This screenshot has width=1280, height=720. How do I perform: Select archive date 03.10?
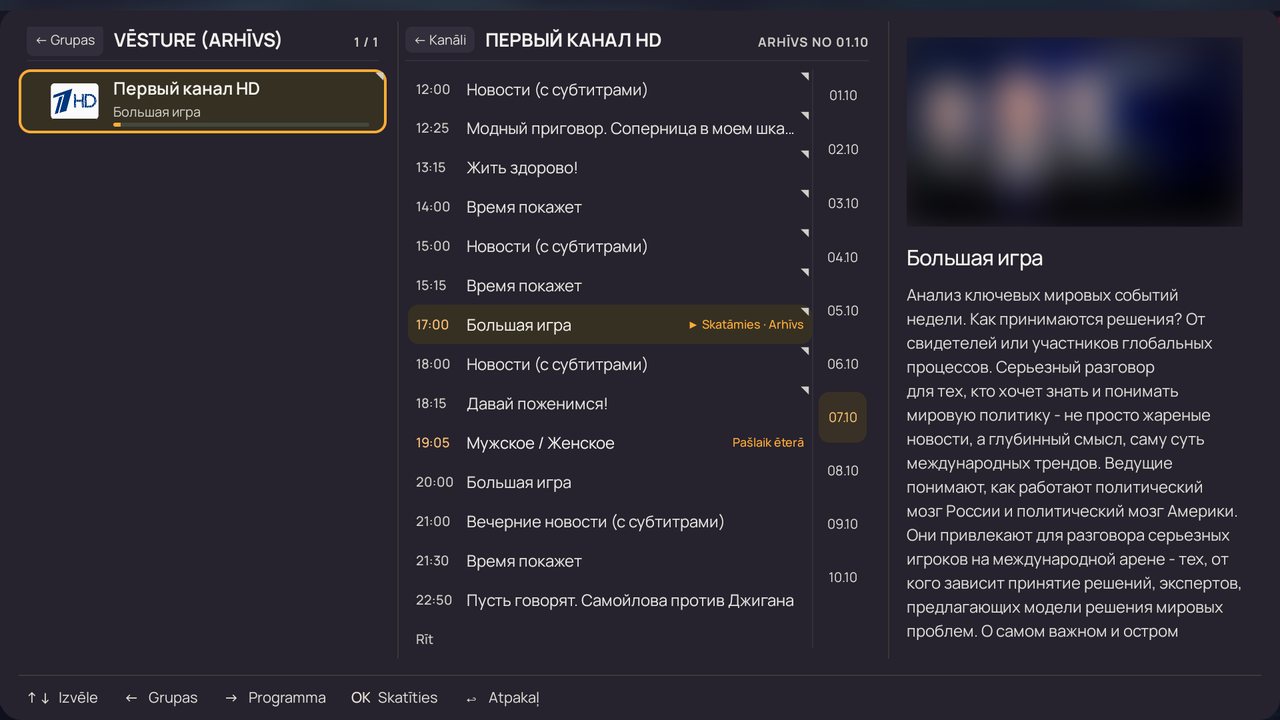click(x=843, y=204)
